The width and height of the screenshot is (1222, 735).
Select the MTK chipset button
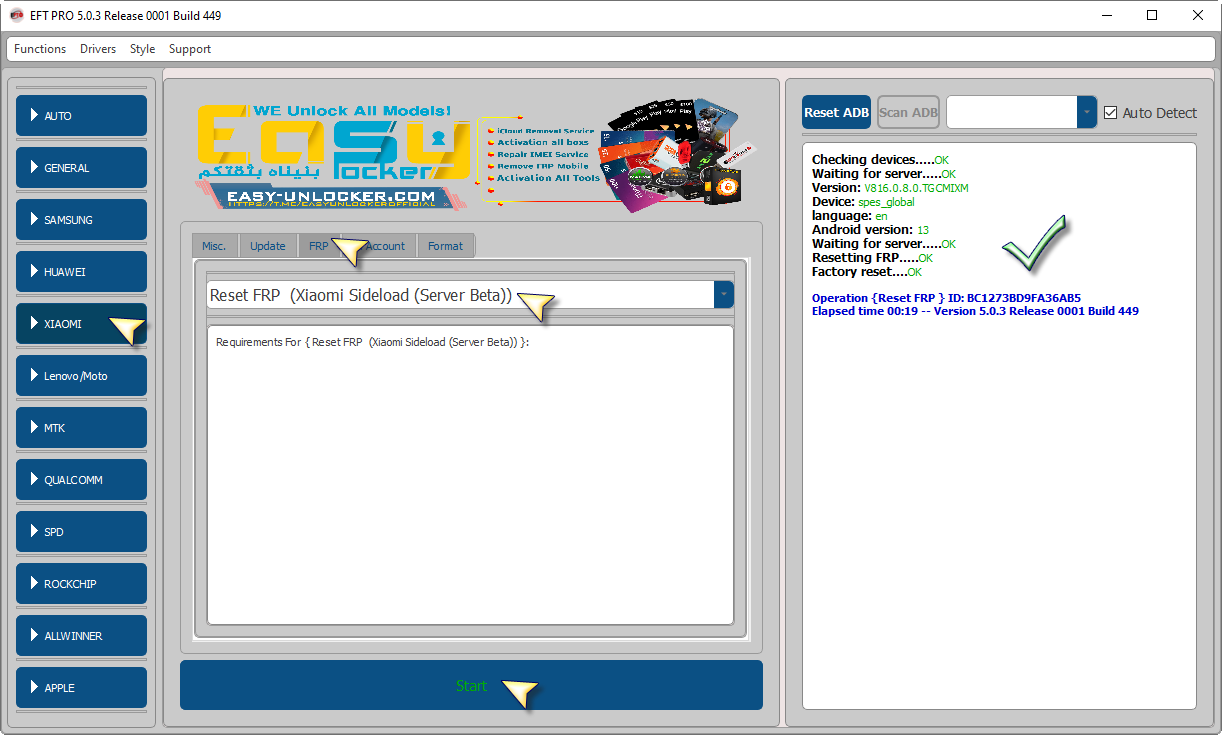pos(82,428)
